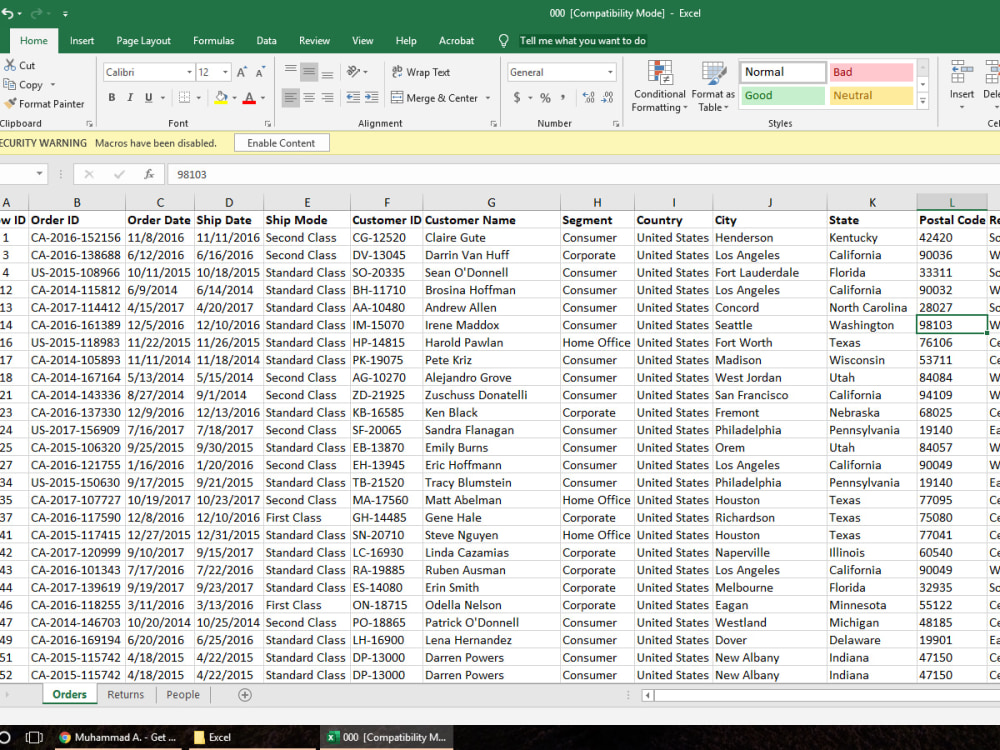The height and width of the screenshot is (750, 1000).
Task: Toggle left text alignment
Action: tap(290, 98)
